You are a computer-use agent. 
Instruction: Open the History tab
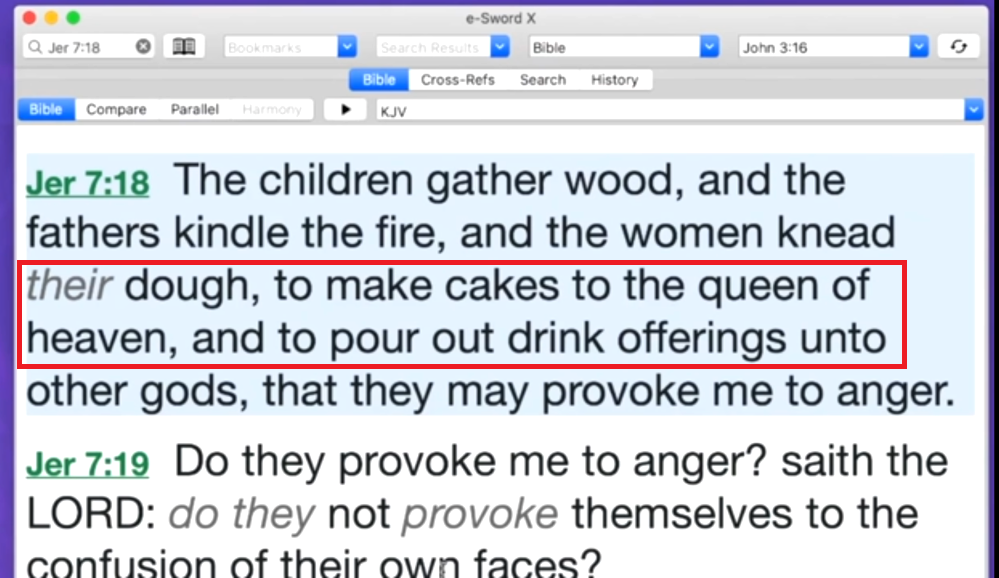[614, 80]
